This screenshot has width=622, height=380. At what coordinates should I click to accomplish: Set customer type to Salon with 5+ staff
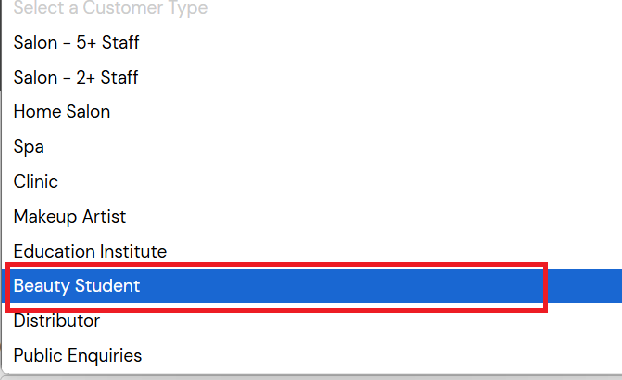(x=312, y=42)
